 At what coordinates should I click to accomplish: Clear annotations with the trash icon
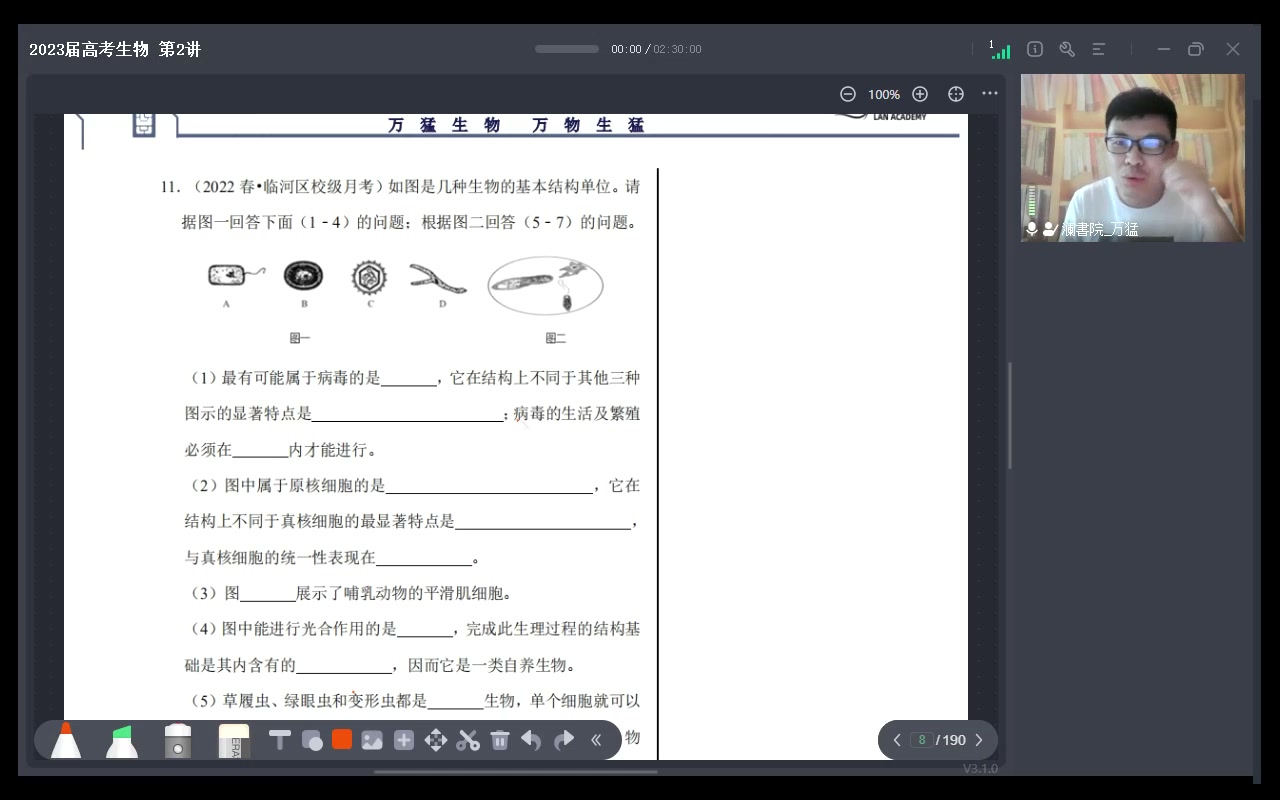click(x=500, y=740)
